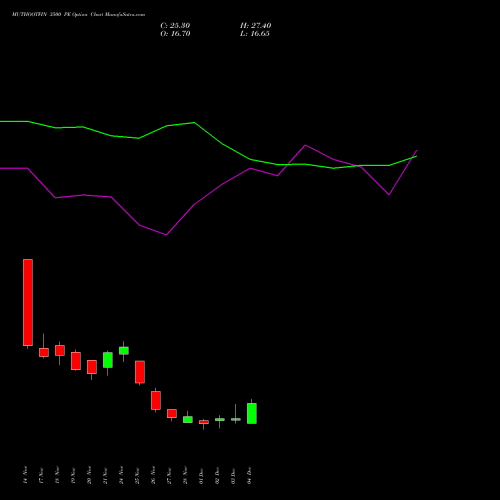Click the red candle for 26 Nov

pos(156,400)
